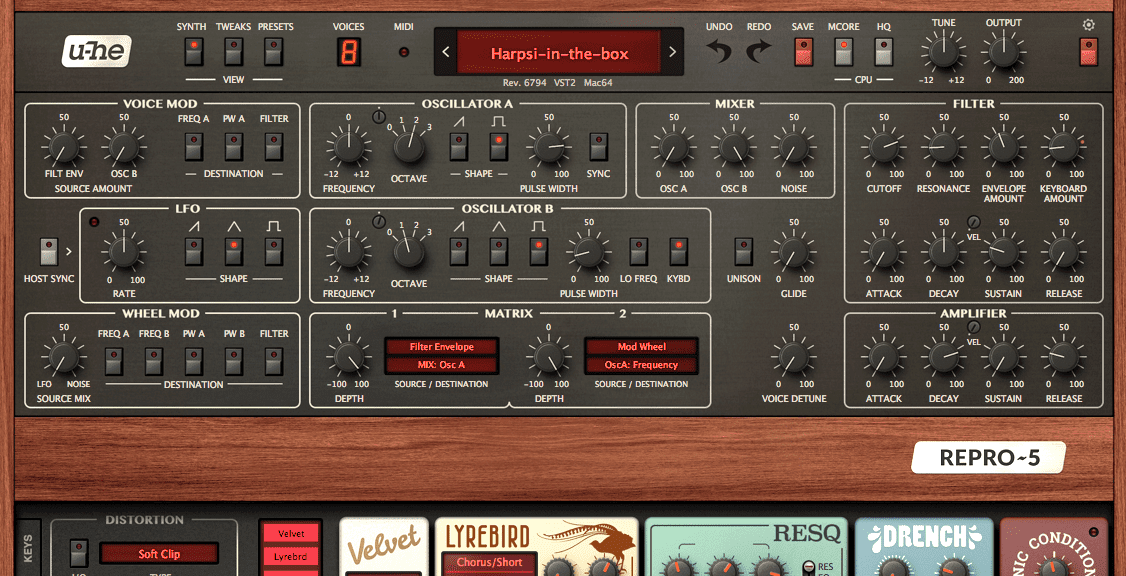Click the Save button switch
1126x576 pixels.
pos(804,52)
